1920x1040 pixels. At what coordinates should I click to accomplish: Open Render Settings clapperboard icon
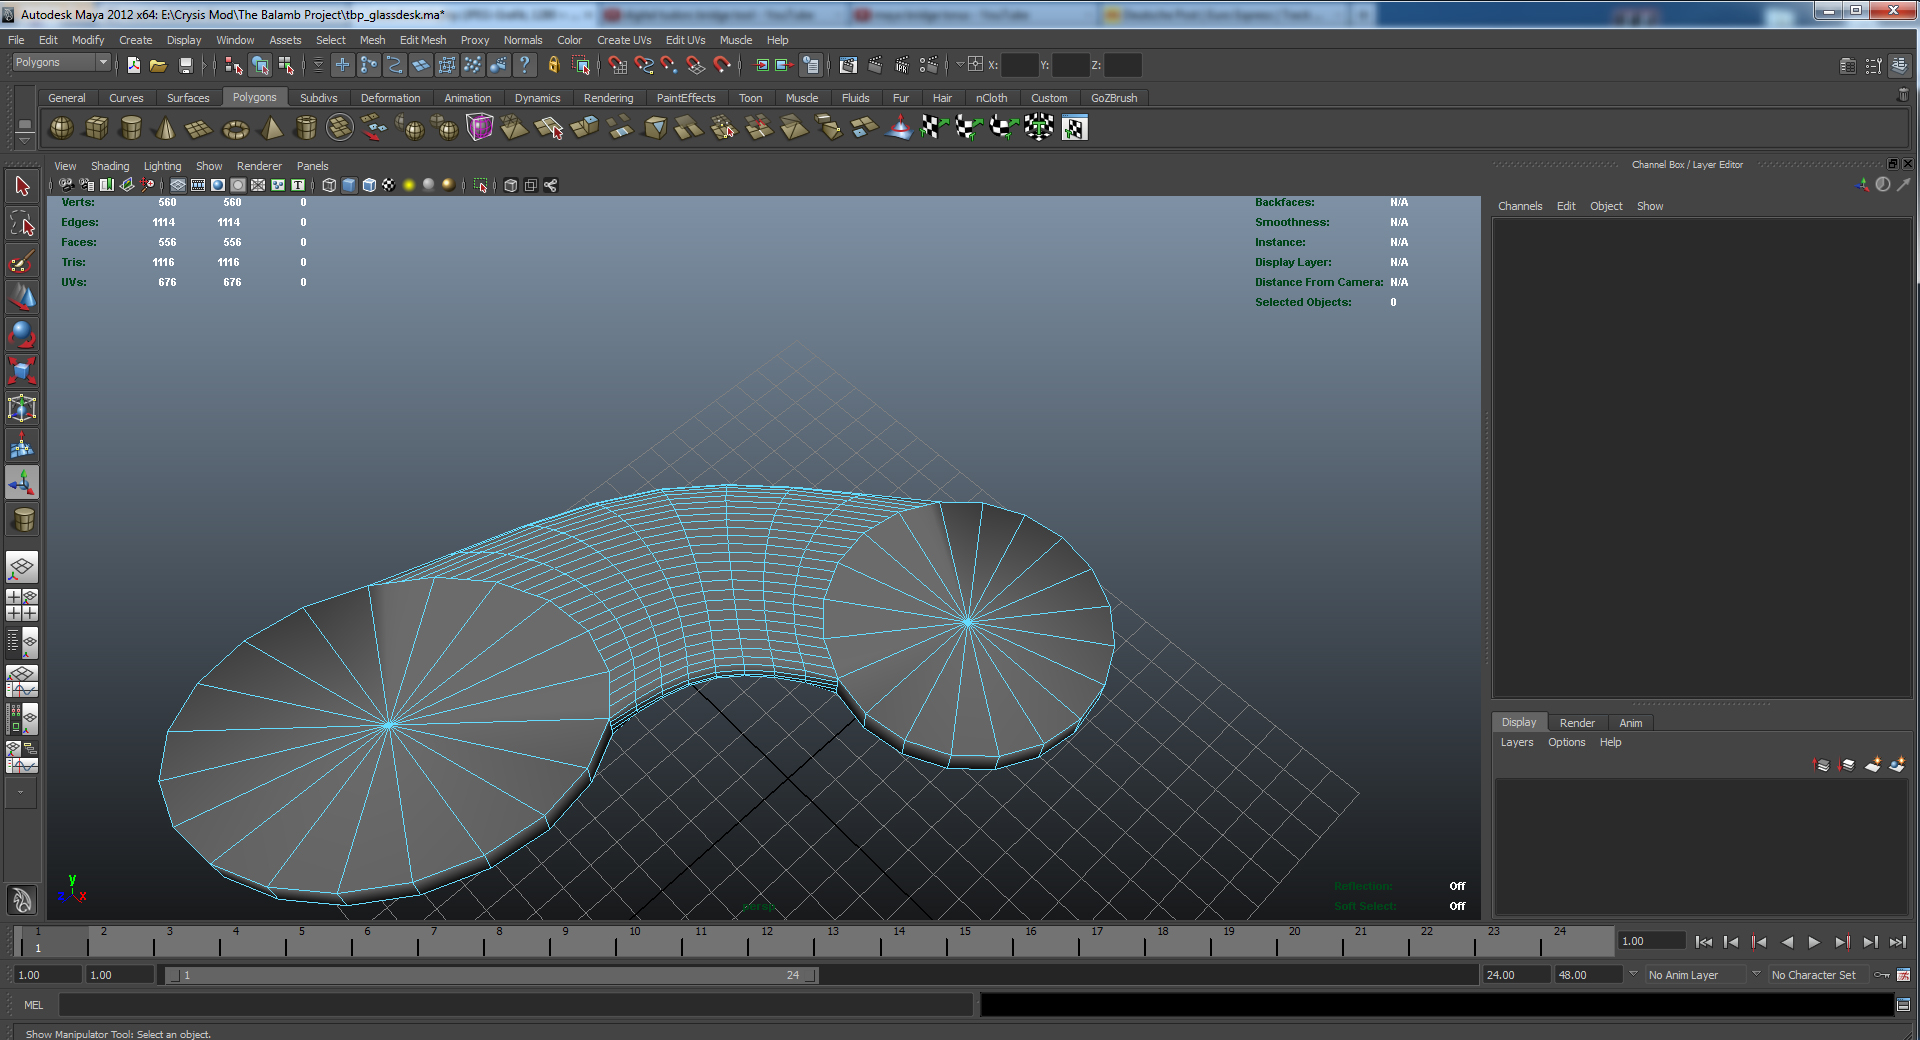click(x=929, y=65)
